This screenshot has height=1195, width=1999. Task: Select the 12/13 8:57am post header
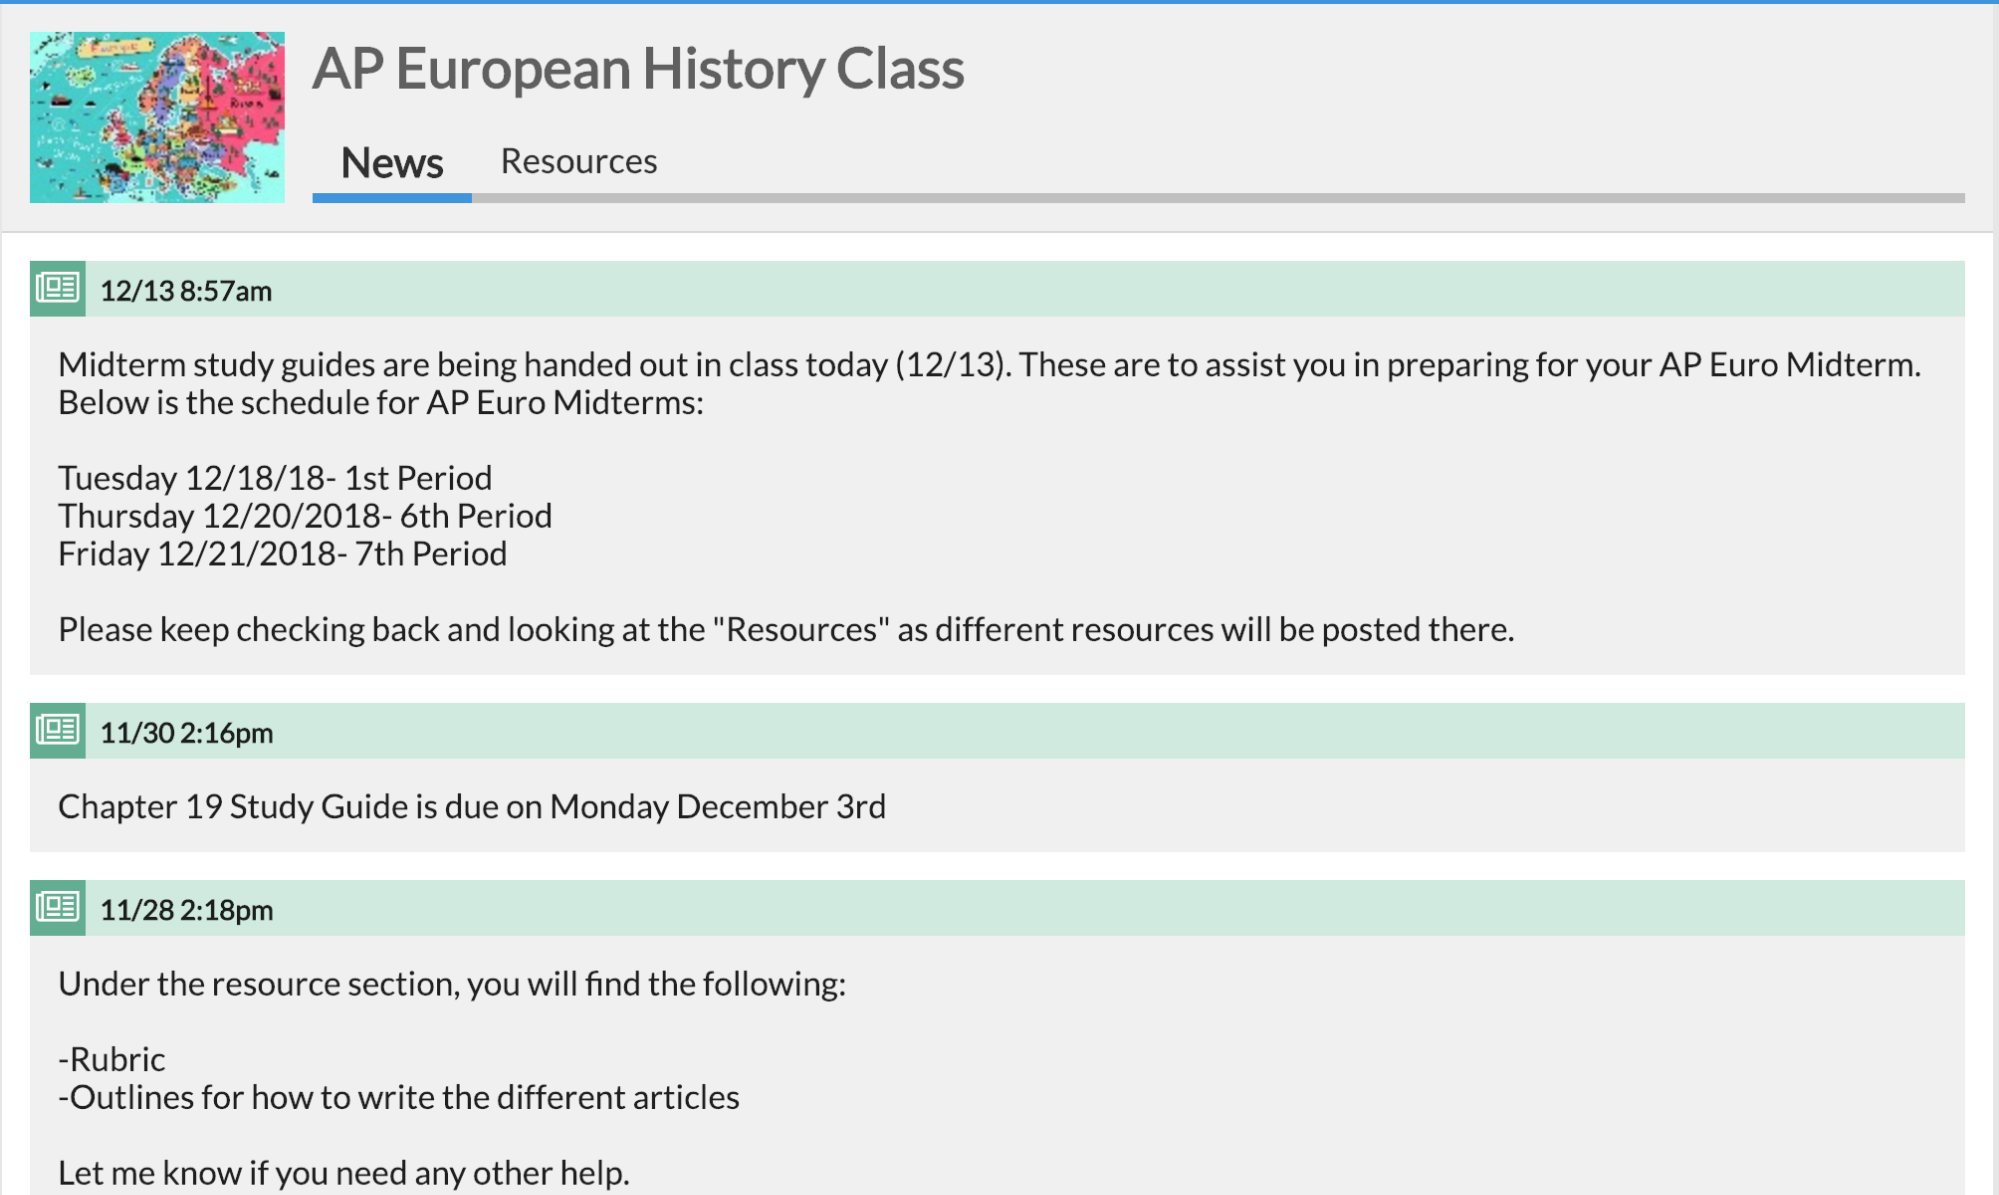click(186, 291)
